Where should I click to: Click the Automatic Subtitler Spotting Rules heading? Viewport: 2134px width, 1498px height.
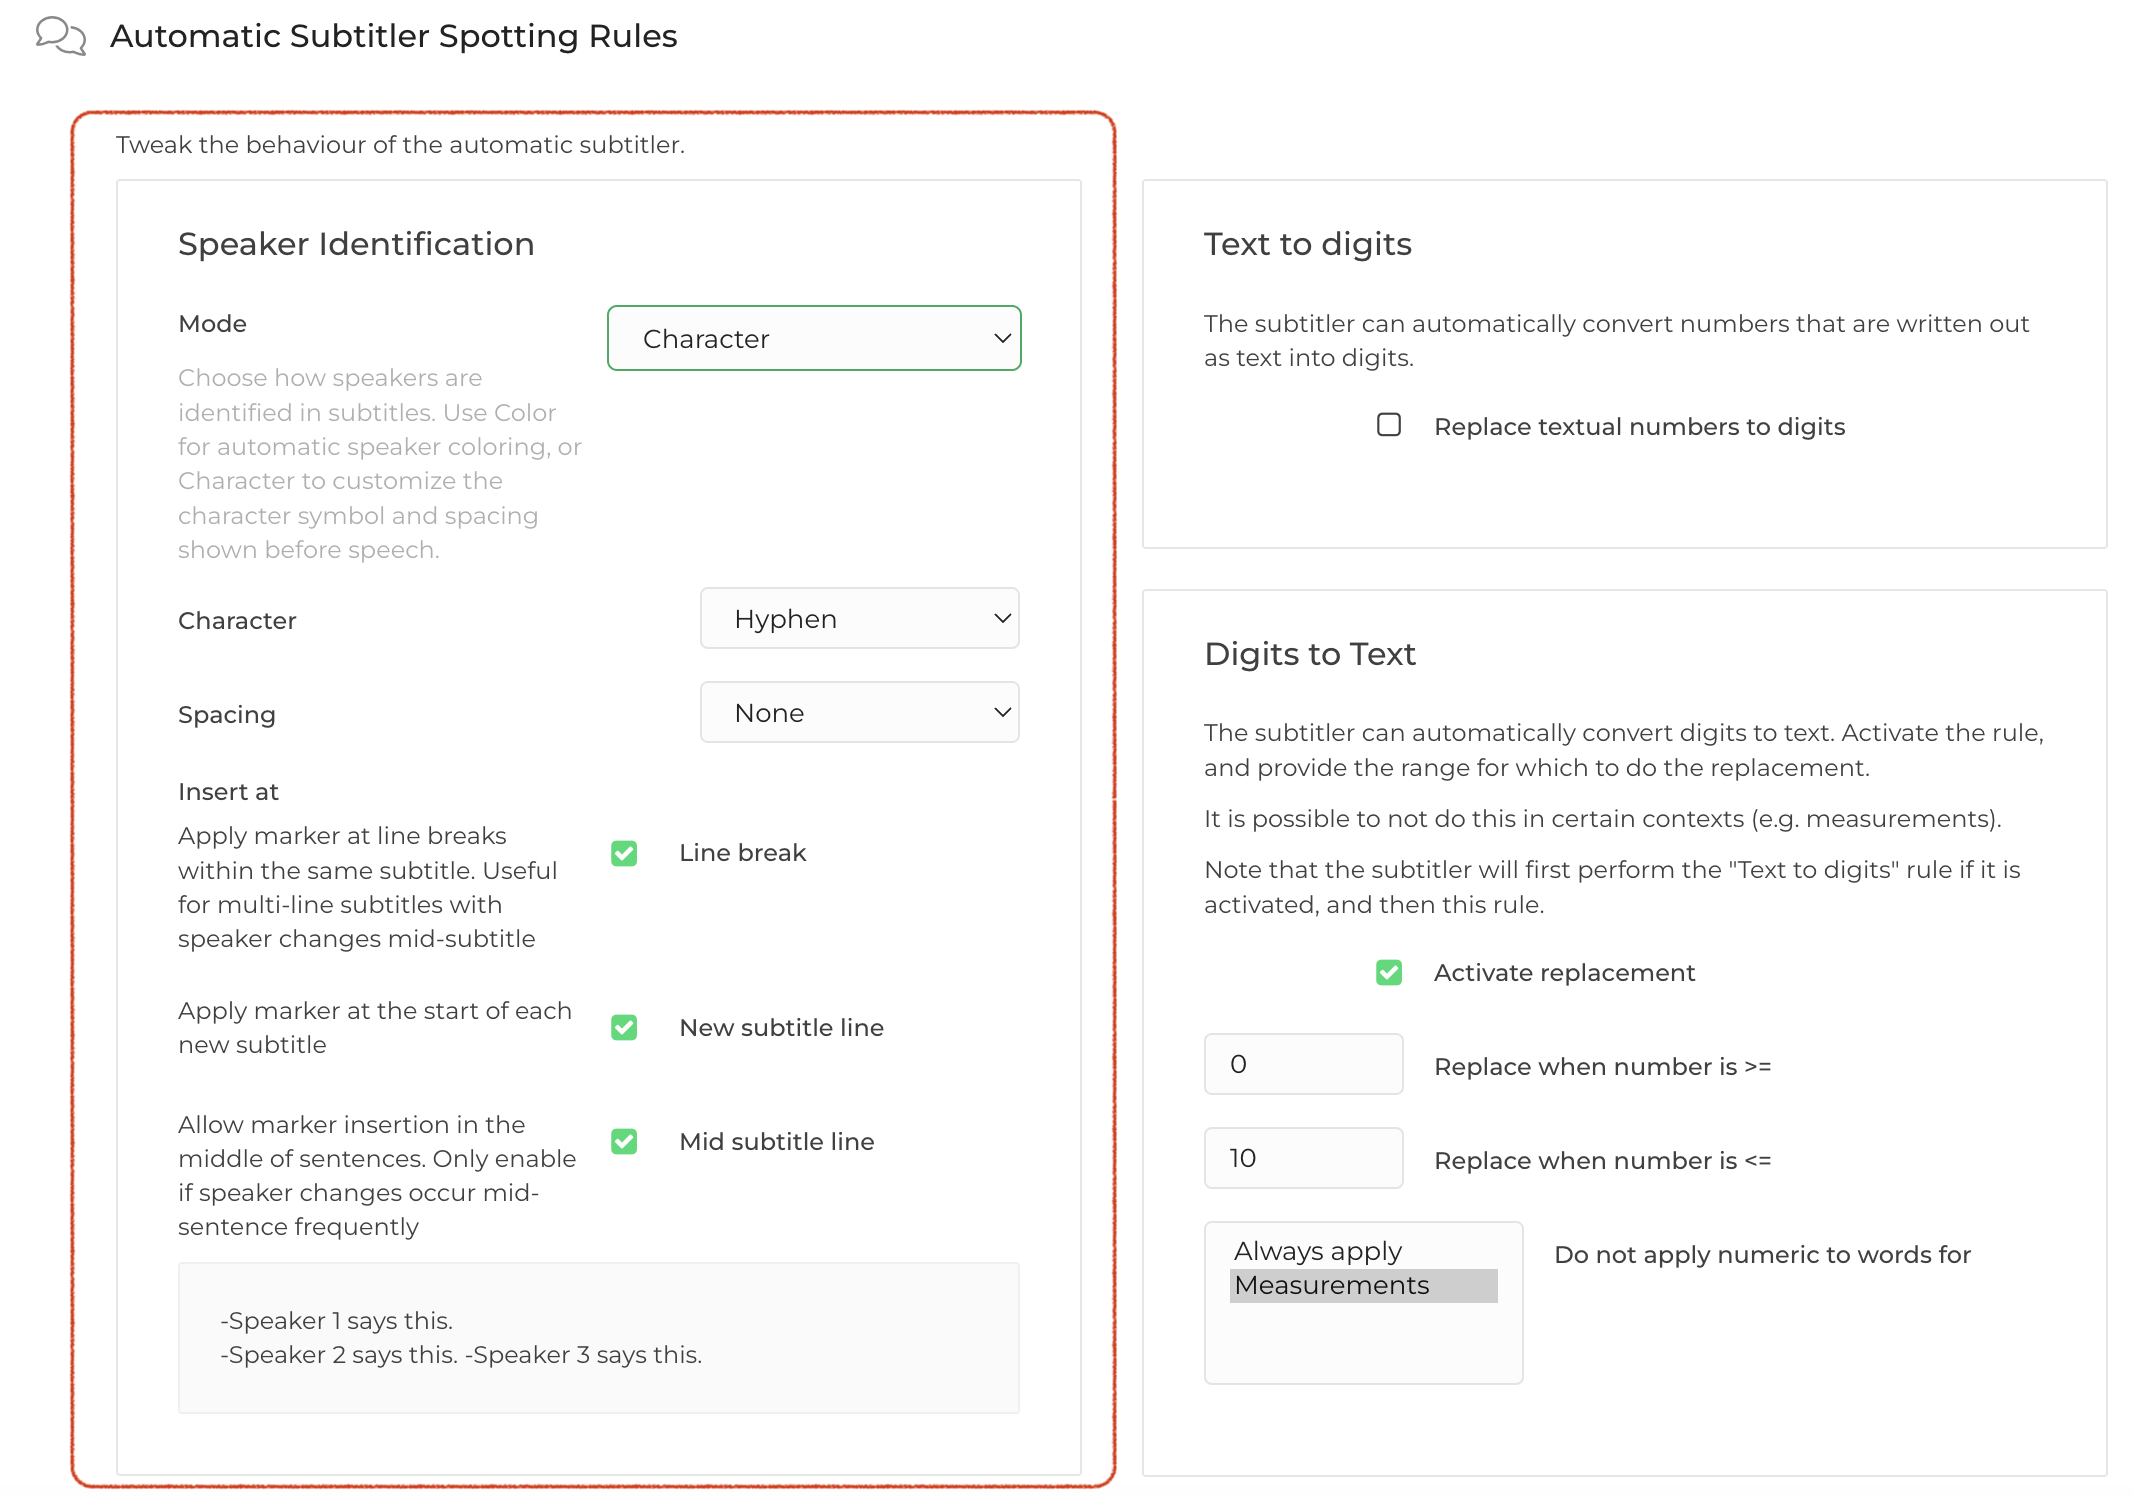click(x=393, y=36)
